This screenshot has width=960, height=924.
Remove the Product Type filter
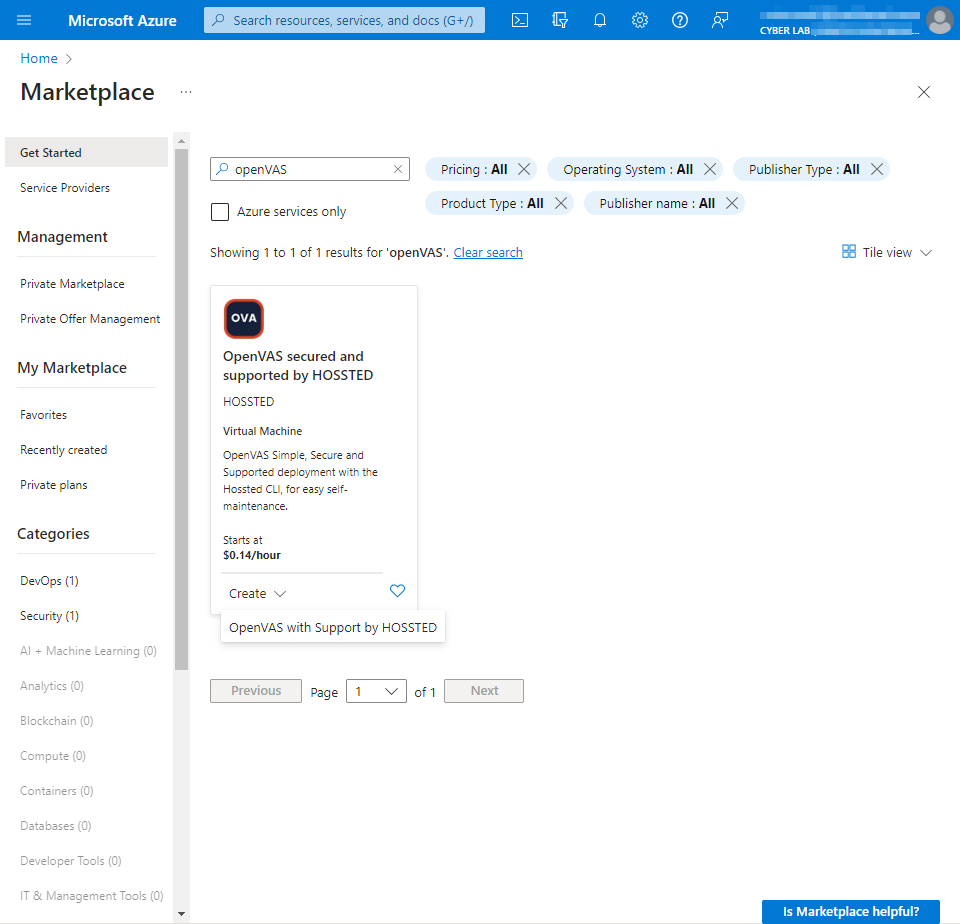click(561, 203)
